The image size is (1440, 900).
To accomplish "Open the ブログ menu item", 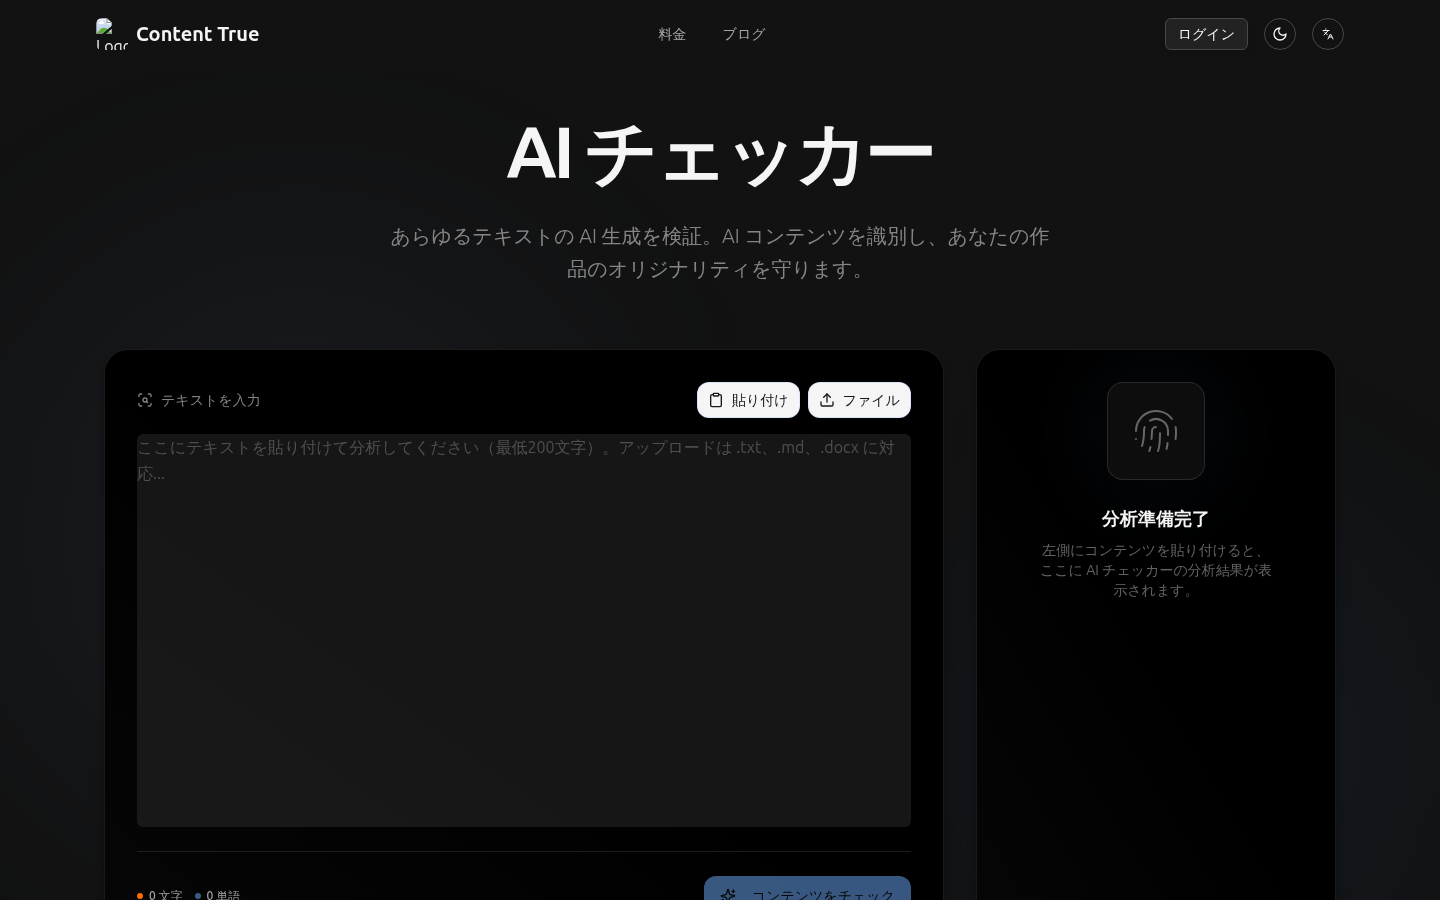I will click(x=744, y=34).
